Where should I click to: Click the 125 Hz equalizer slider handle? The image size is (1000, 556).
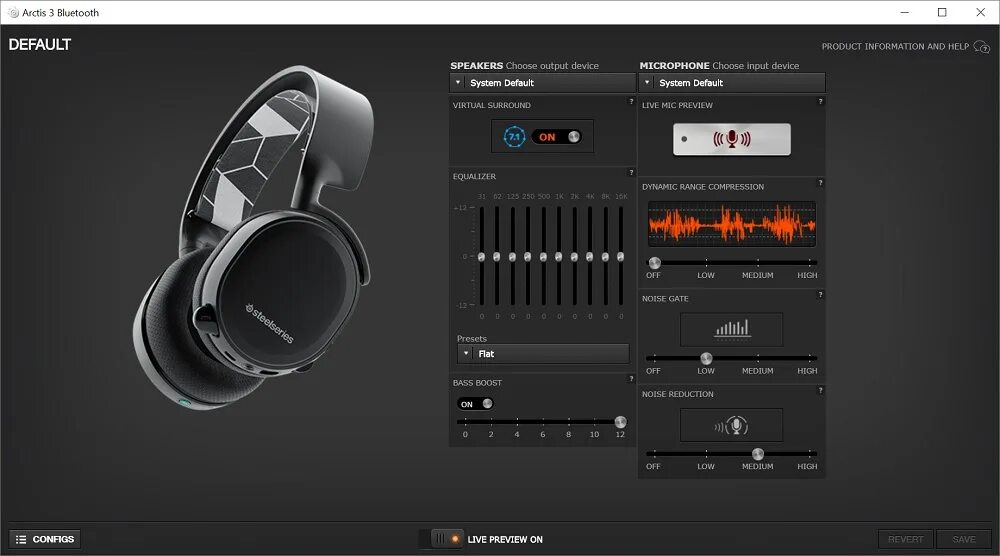(x=512, y=257)
